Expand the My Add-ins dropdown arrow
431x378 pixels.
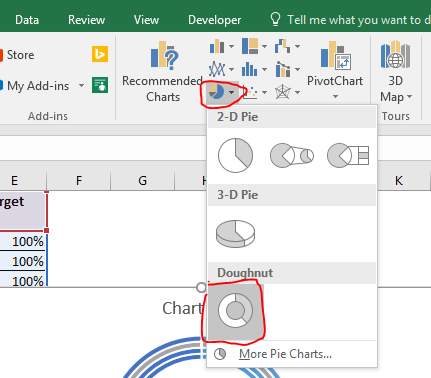pyautogui.click(x=81, y=86)
